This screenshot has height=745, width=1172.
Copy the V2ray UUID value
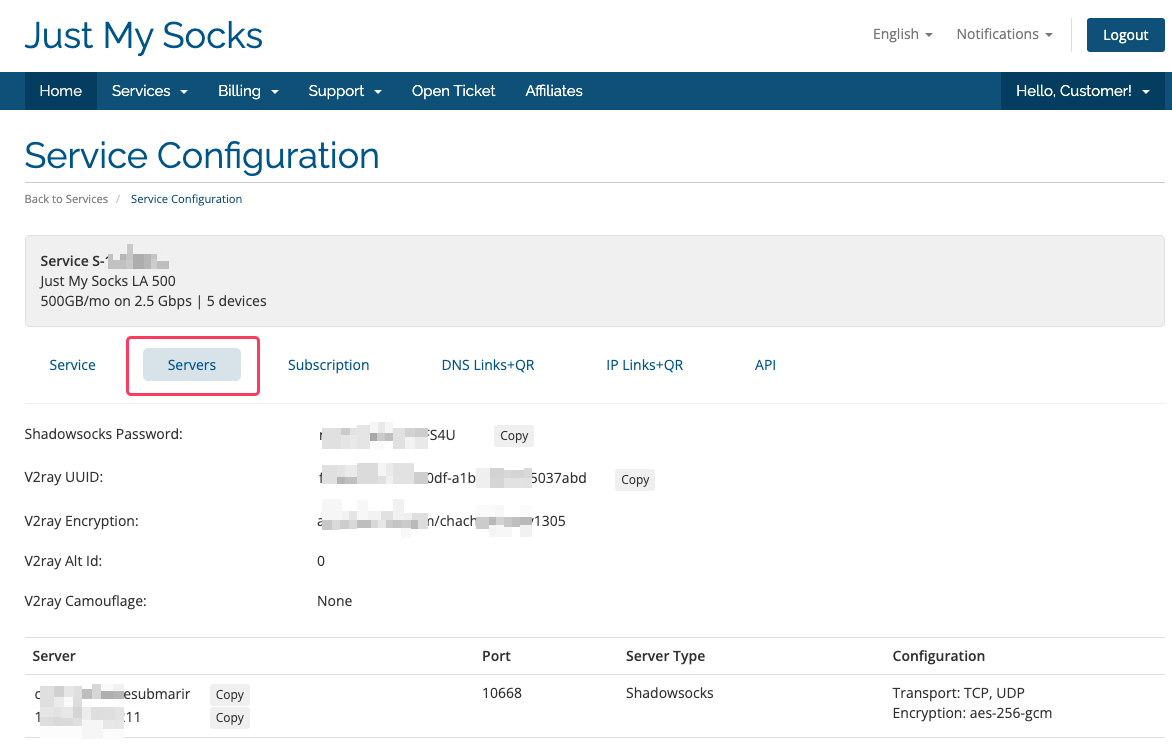(635, 480)
